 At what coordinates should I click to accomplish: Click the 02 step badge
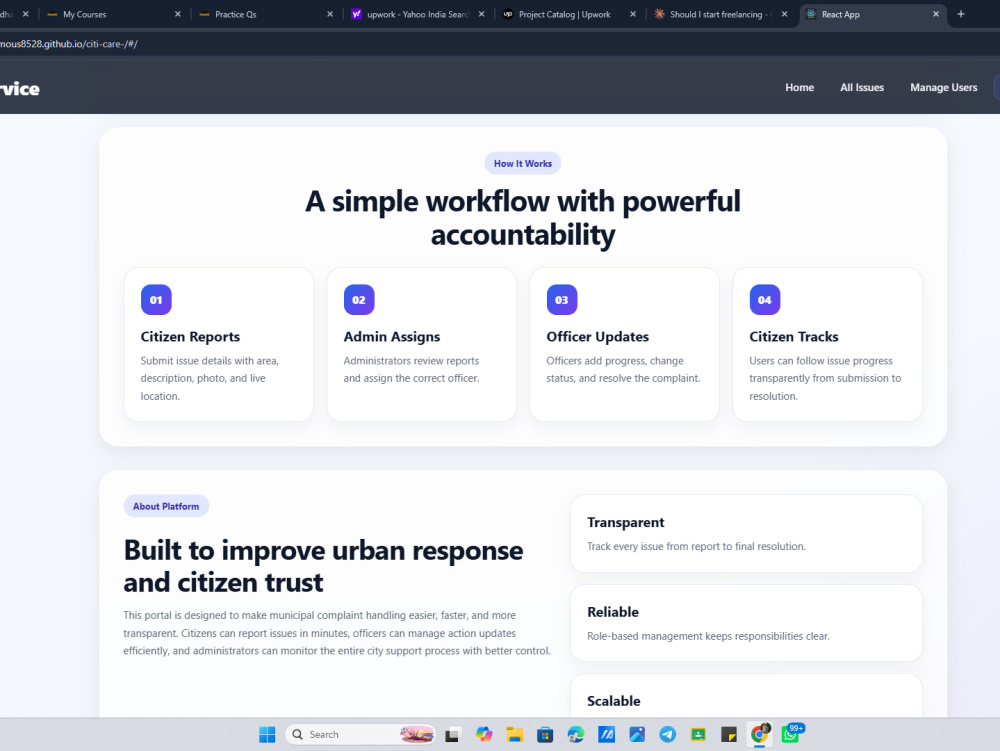359,300
